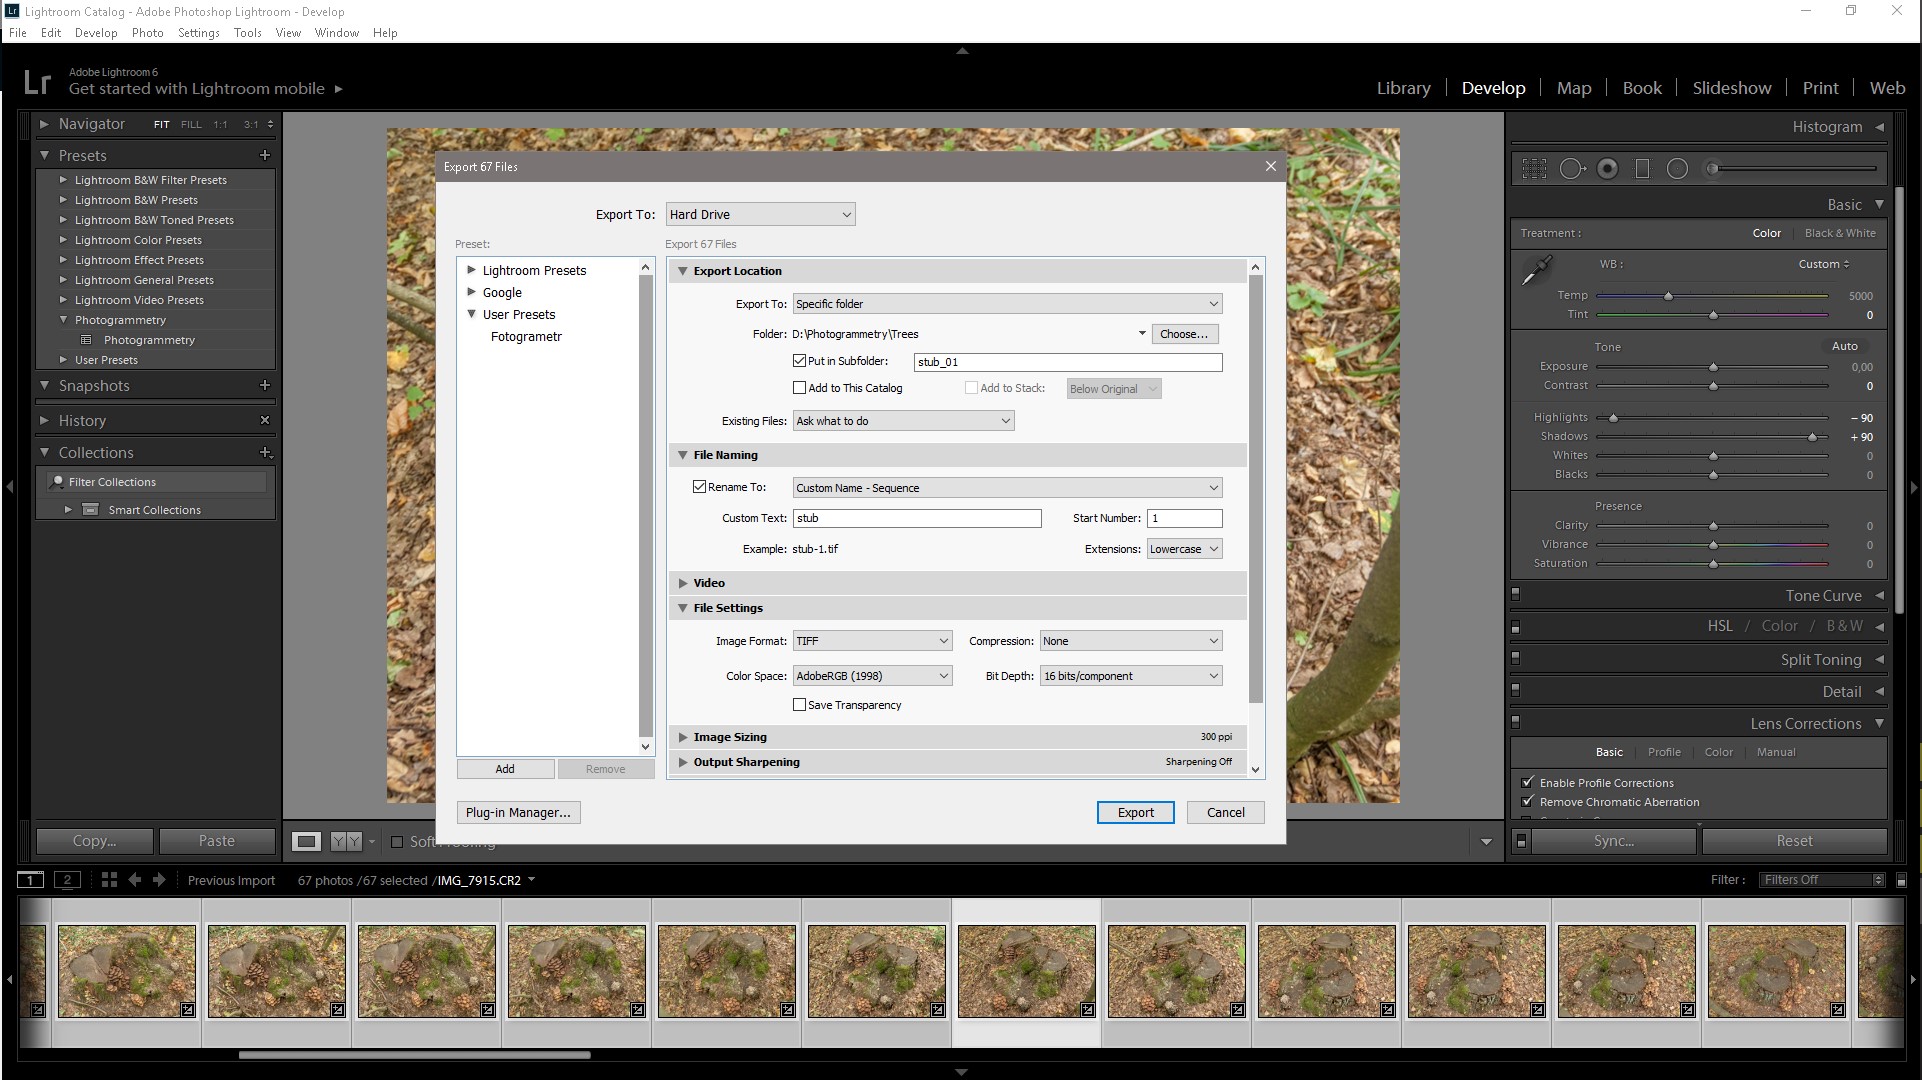Select the Spot Removal tool icon

coord(1571,169)
